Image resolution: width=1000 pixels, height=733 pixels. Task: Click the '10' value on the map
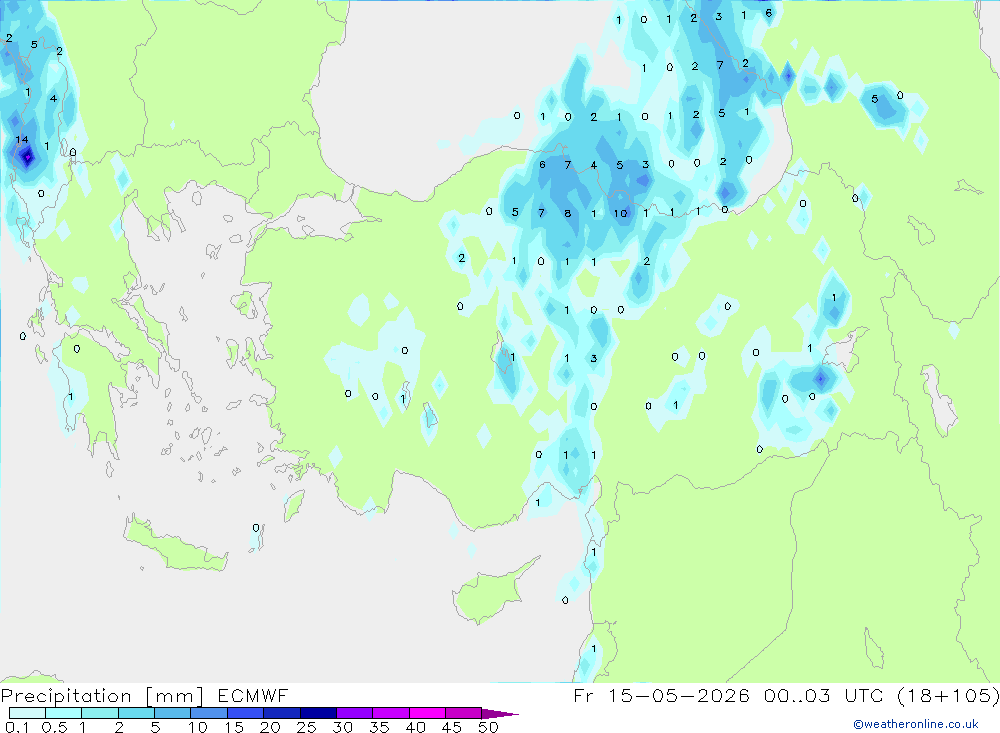(x=621, y=213)
